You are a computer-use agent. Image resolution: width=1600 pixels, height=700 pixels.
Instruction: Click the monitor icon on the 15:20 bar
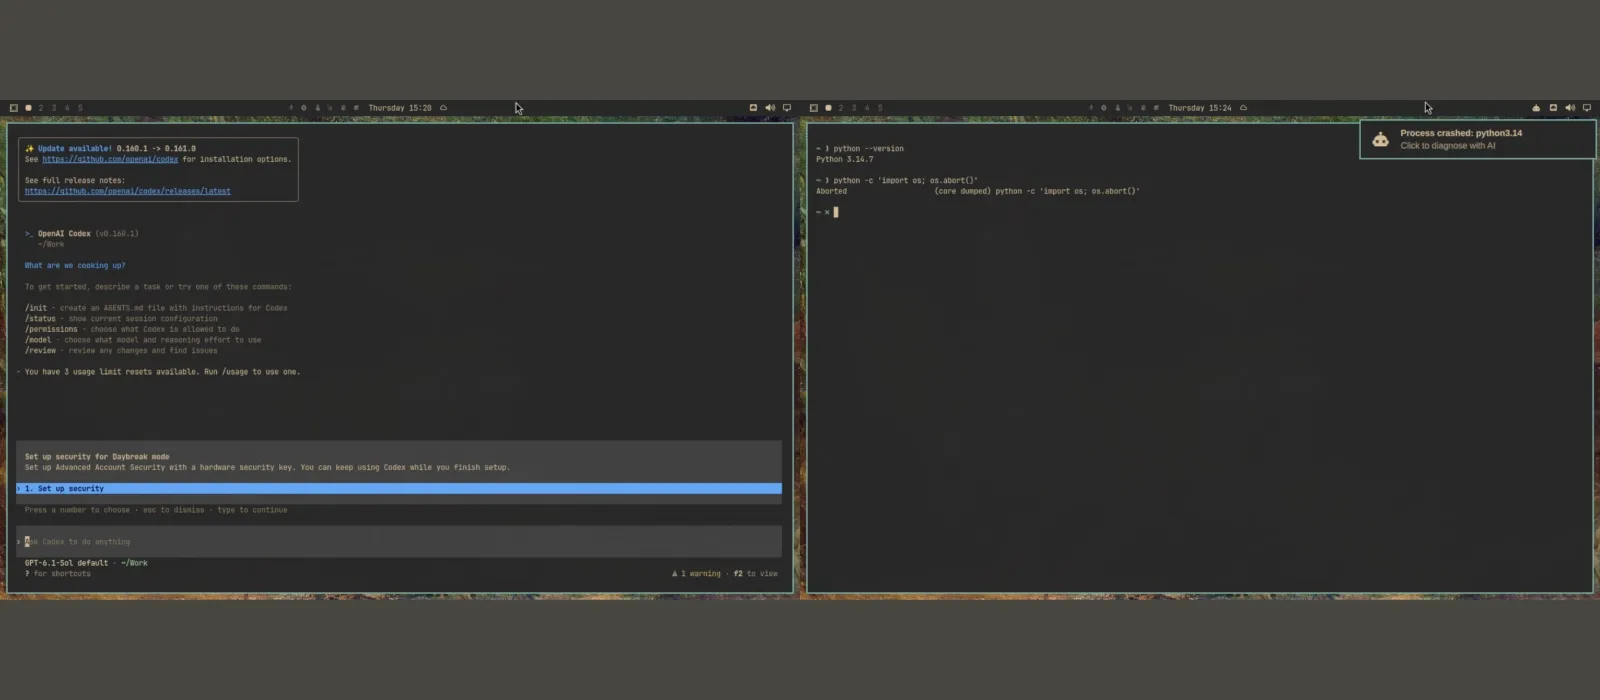tap(787, 108)
